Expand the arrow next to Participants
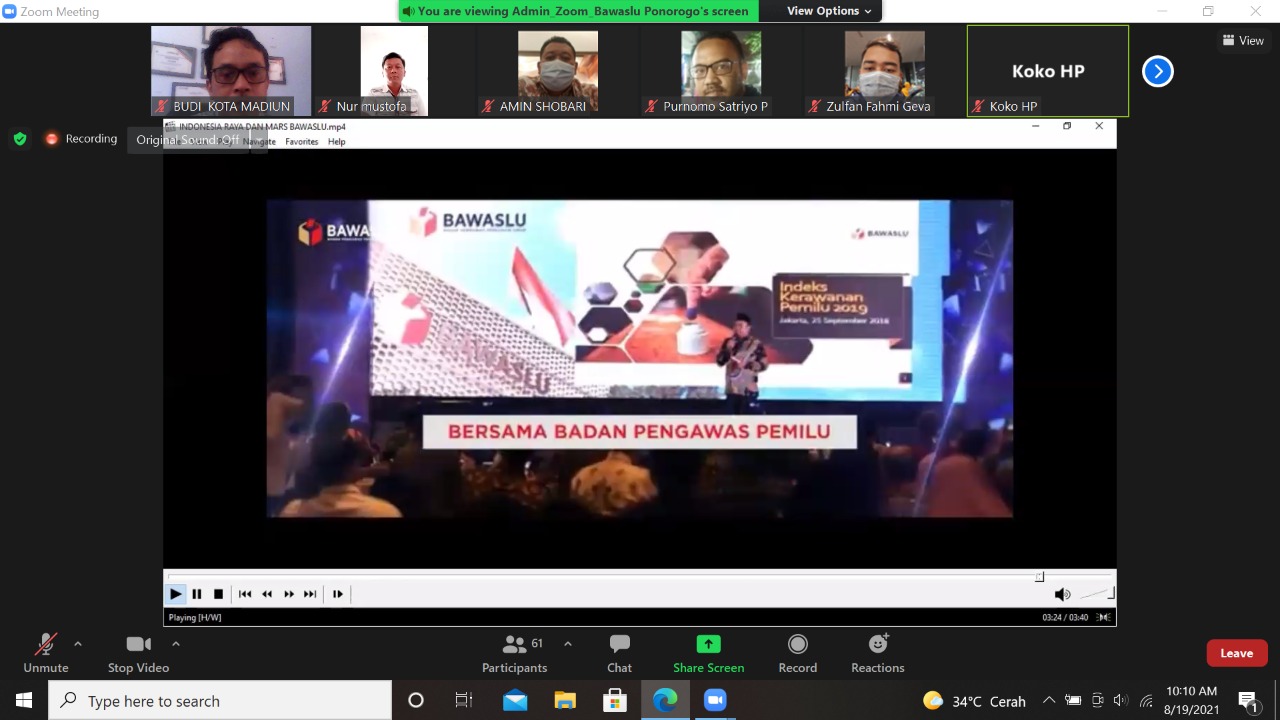This screenshot has height=720, width=1280. (568, 644)
